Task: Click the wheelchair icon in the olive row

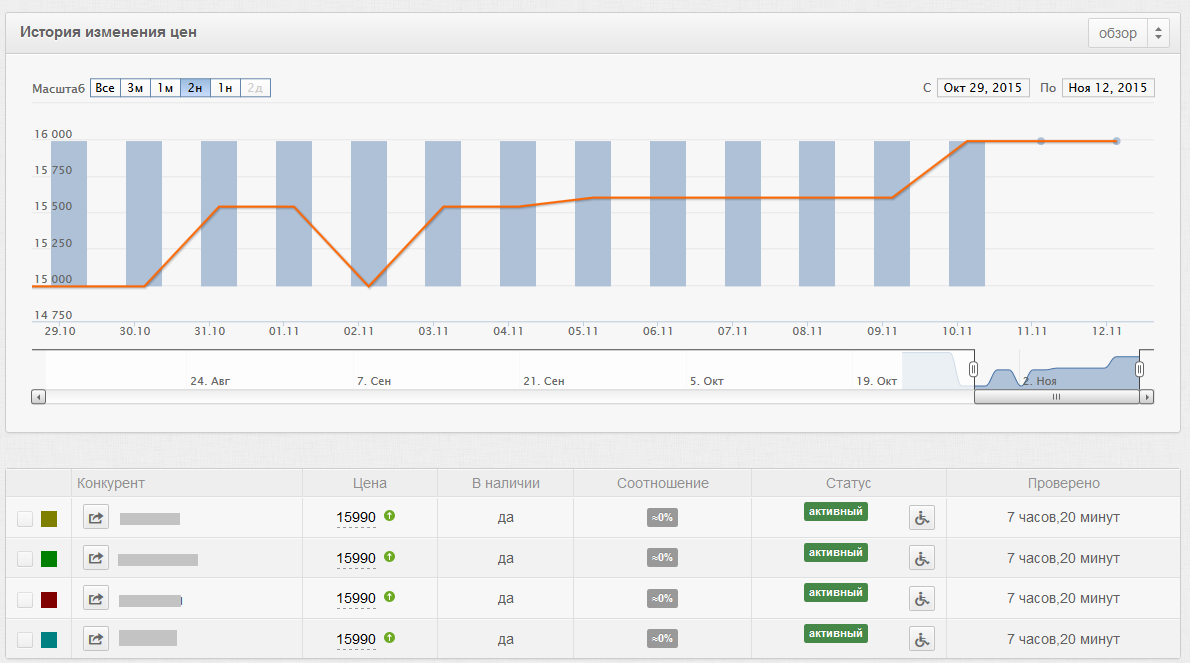Action: (921, 517)
